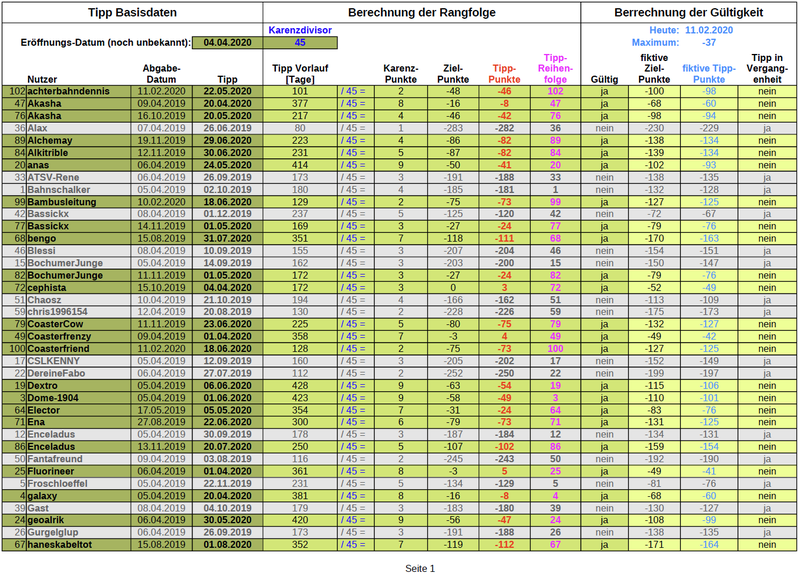Click the 'Berrechnung der Gültigkeit' header

point(688,13)
